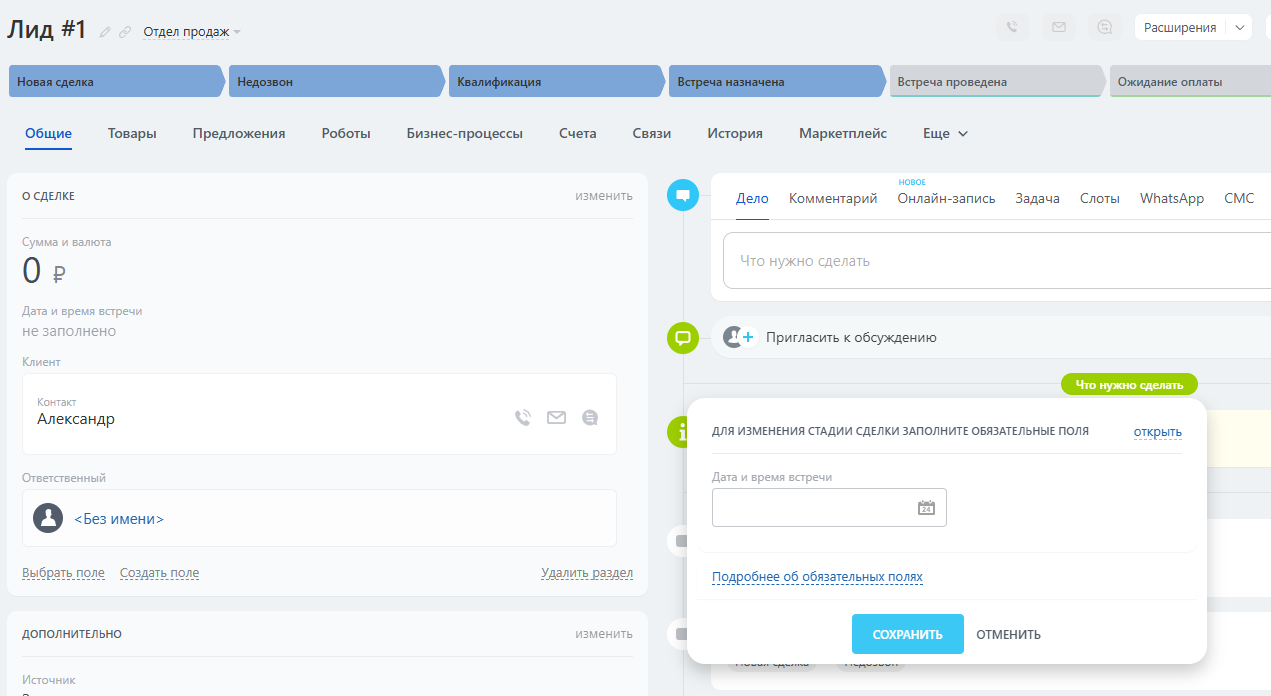This screenshot has width=1271, height=696.
Task: Click the Отменить button
Action: coord(1009,634)
